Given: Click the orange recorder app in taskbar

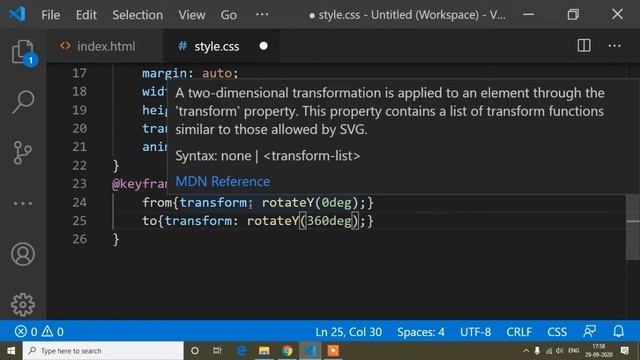Looking at the screenshot, I should pyautogui.click(x=333, y=351).
